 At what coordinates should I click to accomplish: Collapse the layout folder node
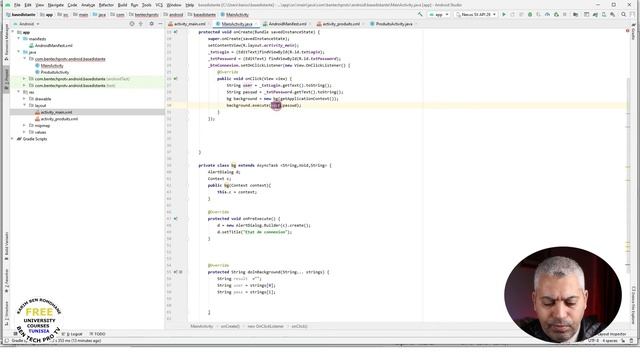24,105
